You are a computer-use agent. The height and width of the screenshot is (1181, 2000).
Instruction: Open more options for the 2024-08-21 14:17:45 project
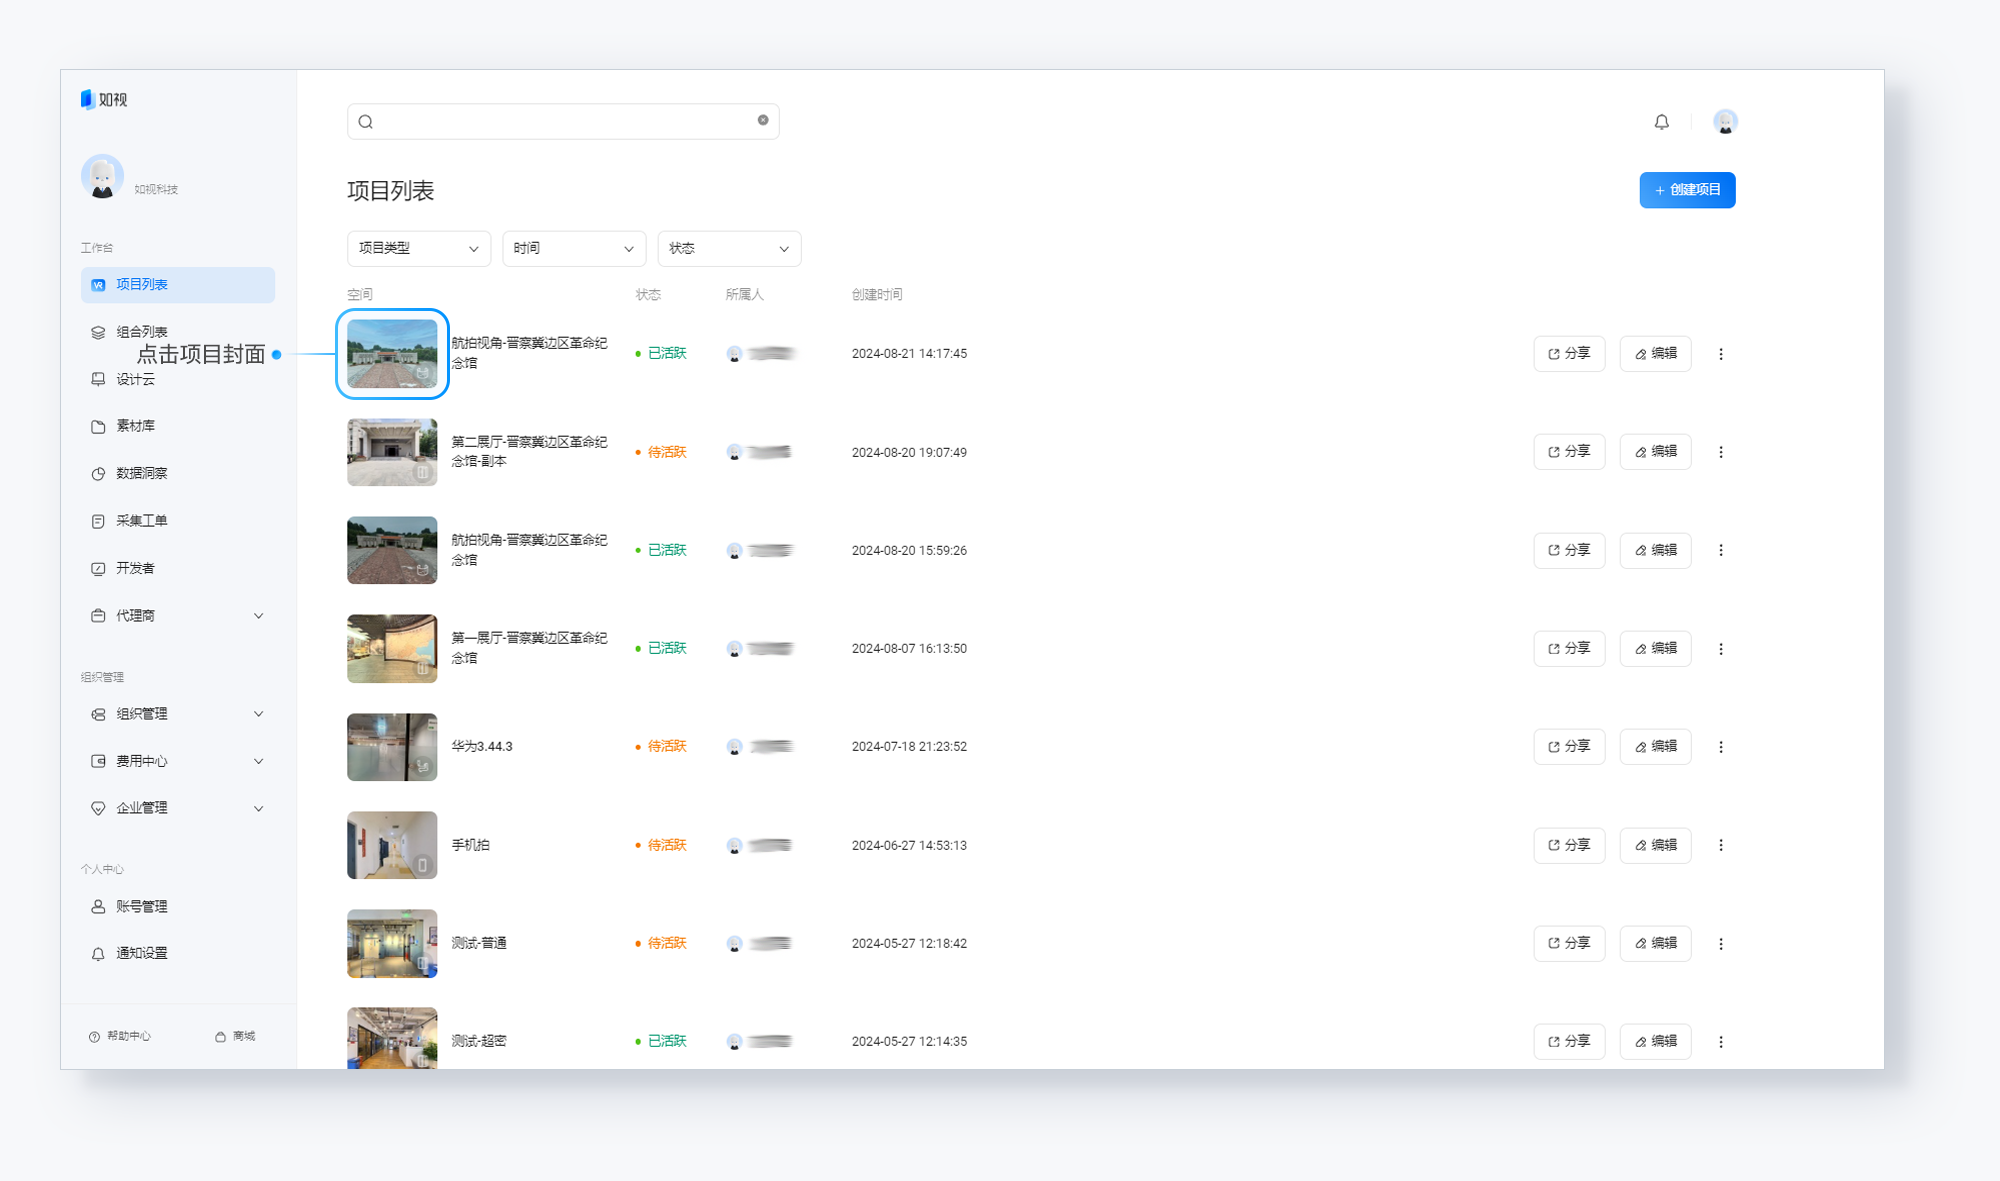pyautogui.click(x=1721, y=354)
